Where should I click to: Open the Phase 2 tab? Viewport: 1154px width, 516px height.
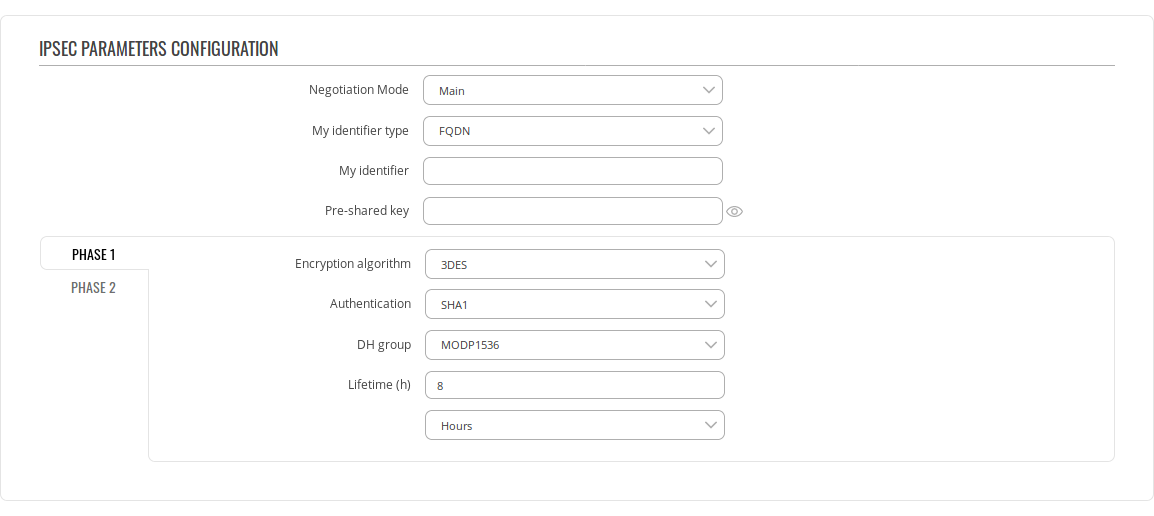pyautogui.click(x=94, y=288)
